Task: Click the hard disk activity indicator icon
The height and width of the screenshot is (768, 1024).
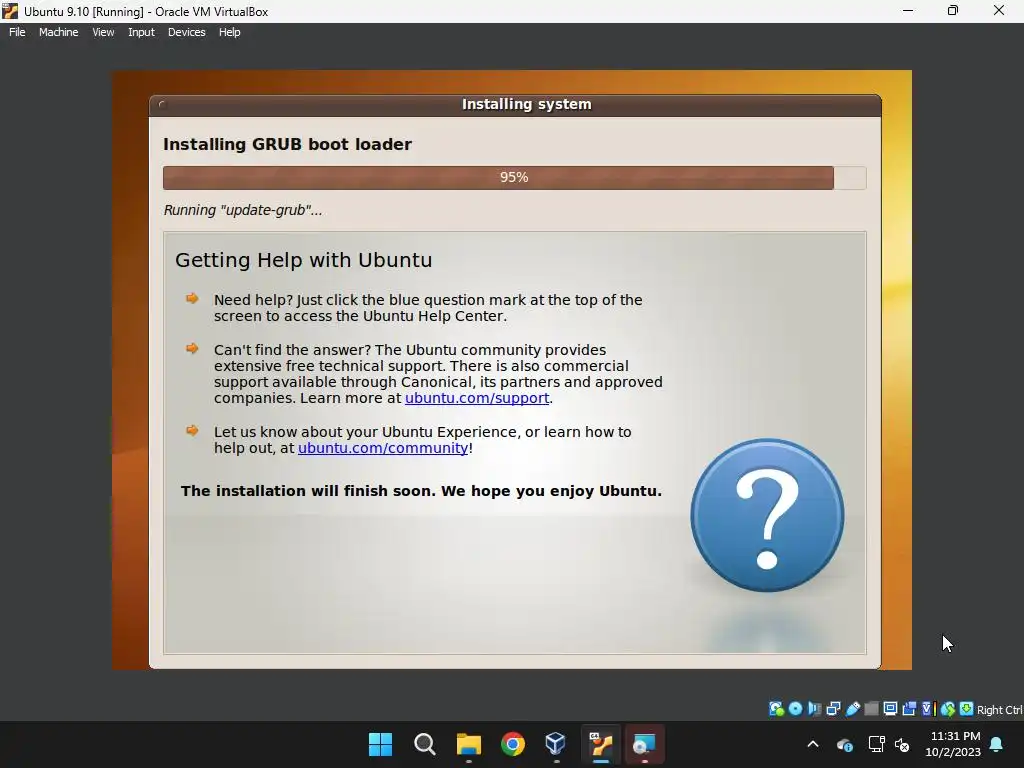Action: point(776,709)
